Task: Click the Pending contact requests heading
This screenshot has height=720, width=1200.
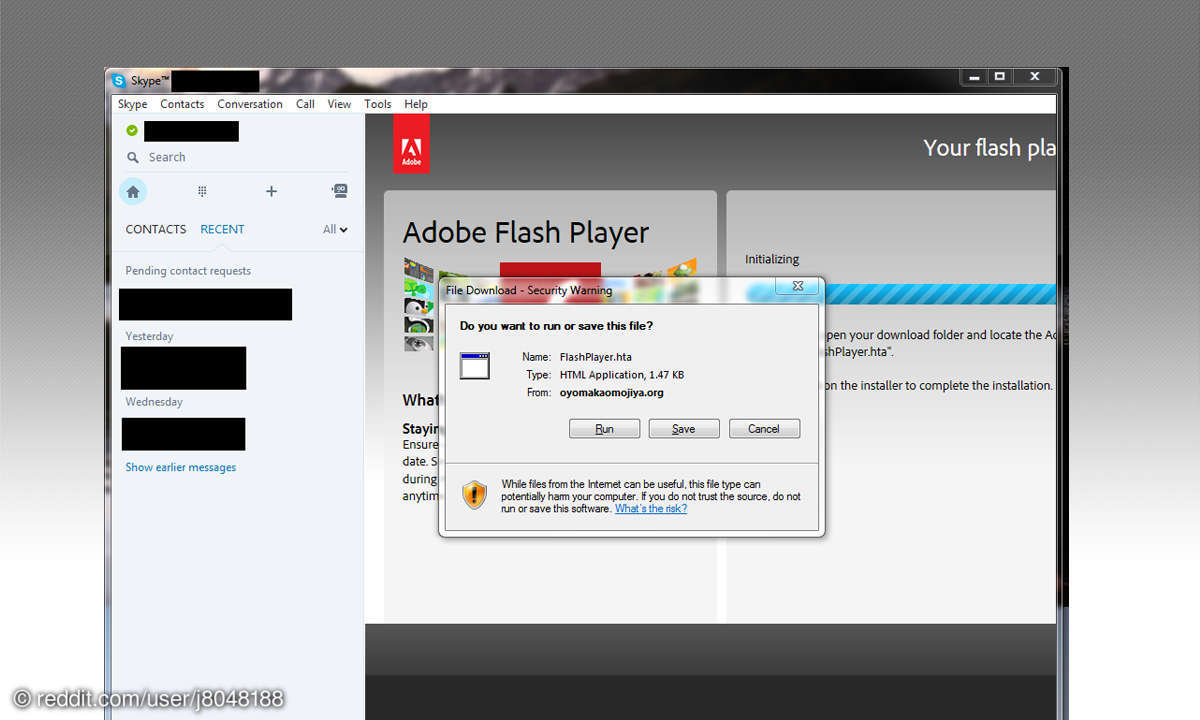Action: pos(188,271)
